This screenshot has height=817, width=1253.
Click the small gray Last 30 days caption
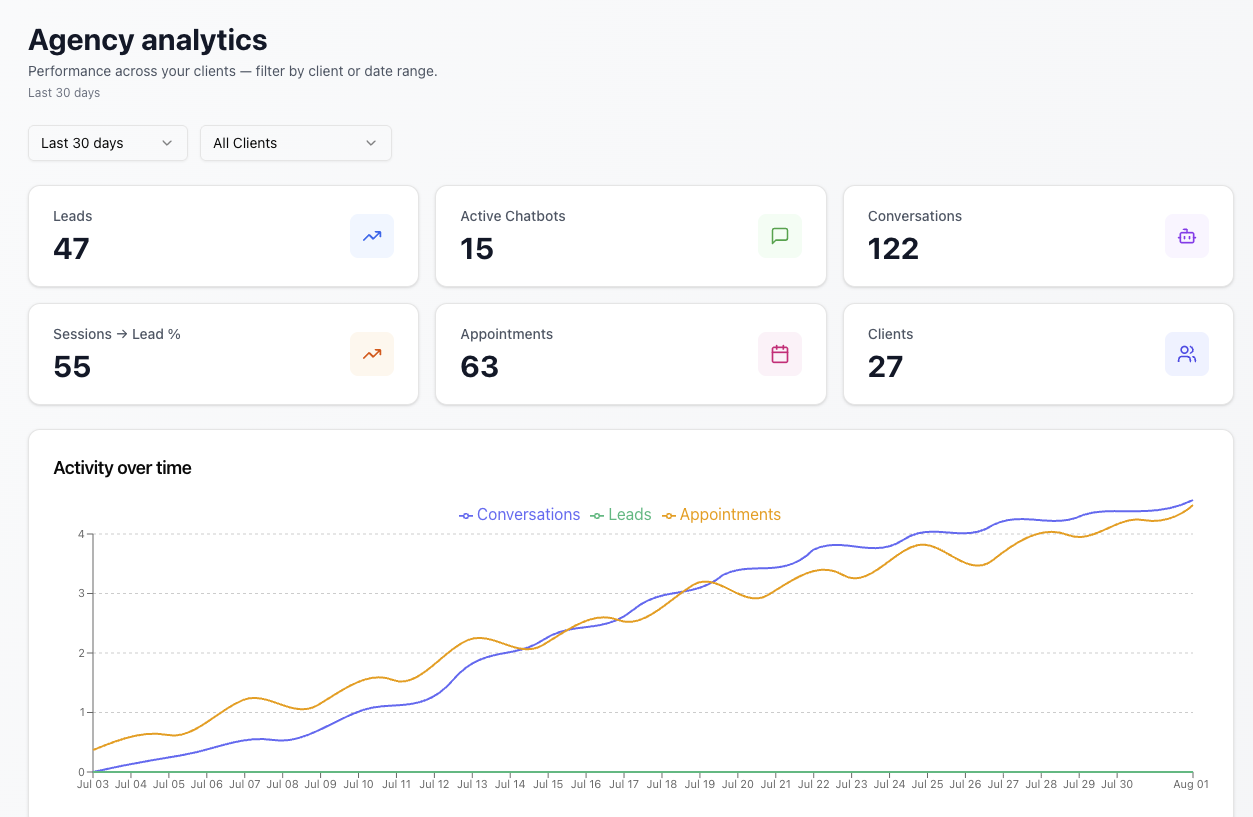[x=64, y=93]
